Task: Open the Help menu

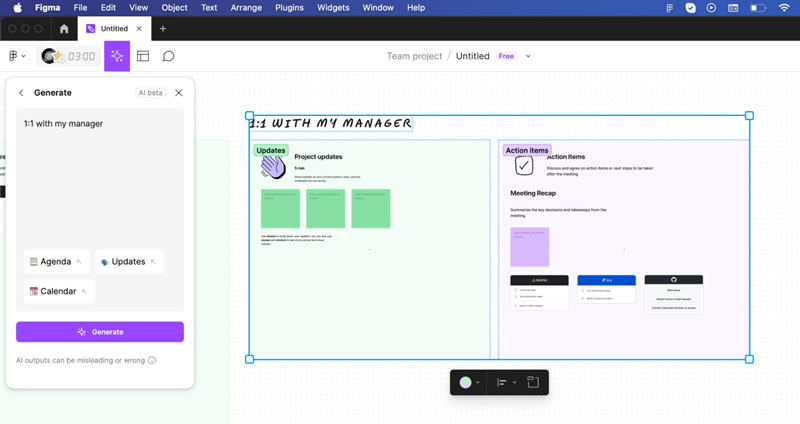Action: (x=416, y=8)
